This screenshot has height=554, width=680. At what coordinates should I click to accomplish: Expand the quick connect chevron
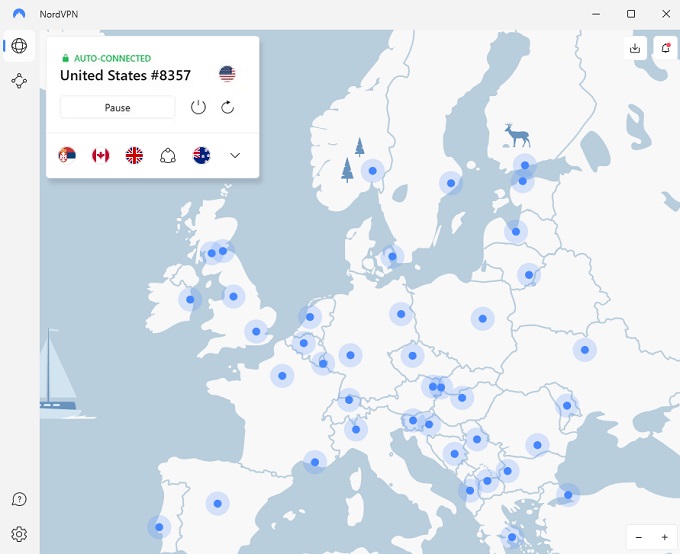tap(235, 155)
